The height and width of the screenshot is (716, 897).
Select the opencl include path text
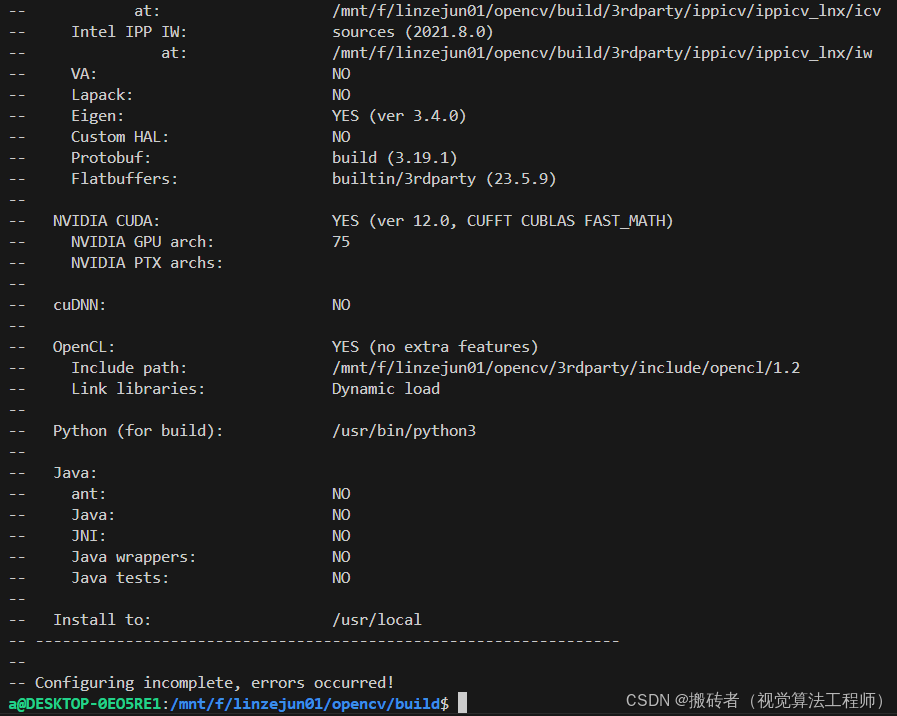566,367
